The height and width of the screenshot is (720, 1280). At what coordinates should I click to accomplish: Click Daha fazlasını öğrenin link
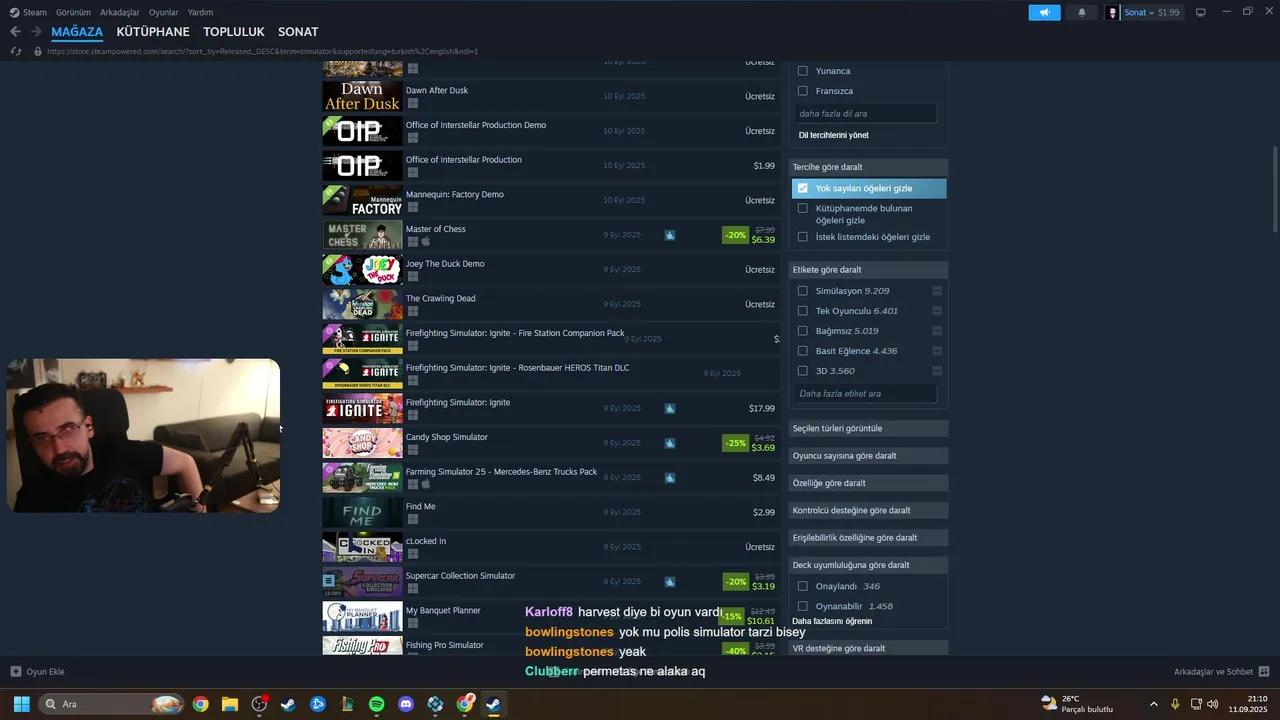pyautogui.click(x=832, y=621)
